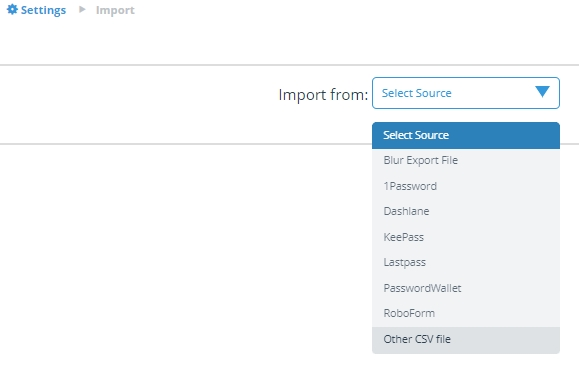Click the Import from label text
Image resolution: width=579 pixels, height=374 pixels.
click(x=323, y=95)
